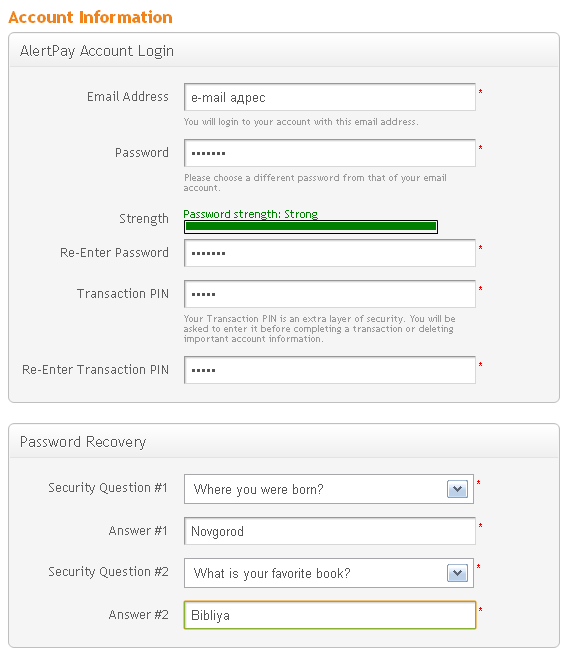This screenshot has width=574, height=649.
Task: Click the 'Password strength: Strong' text
Action: click(x=250, y=214)
